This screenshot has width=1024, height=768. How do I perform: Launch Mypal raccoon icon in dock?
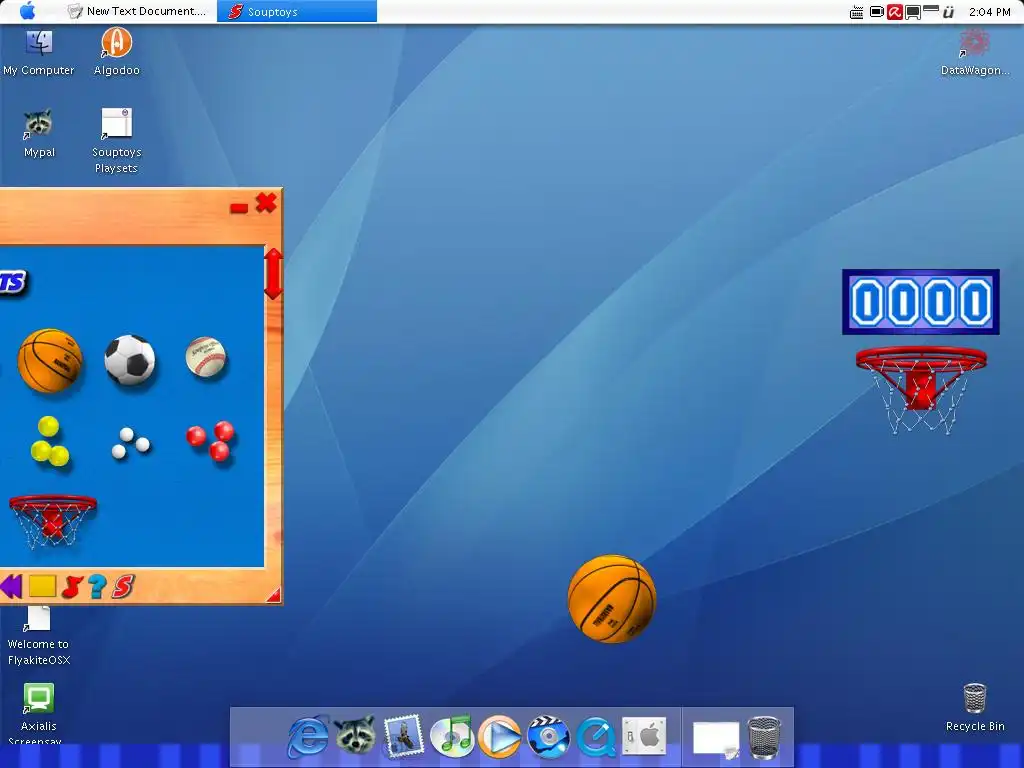[x=355, y=735]
